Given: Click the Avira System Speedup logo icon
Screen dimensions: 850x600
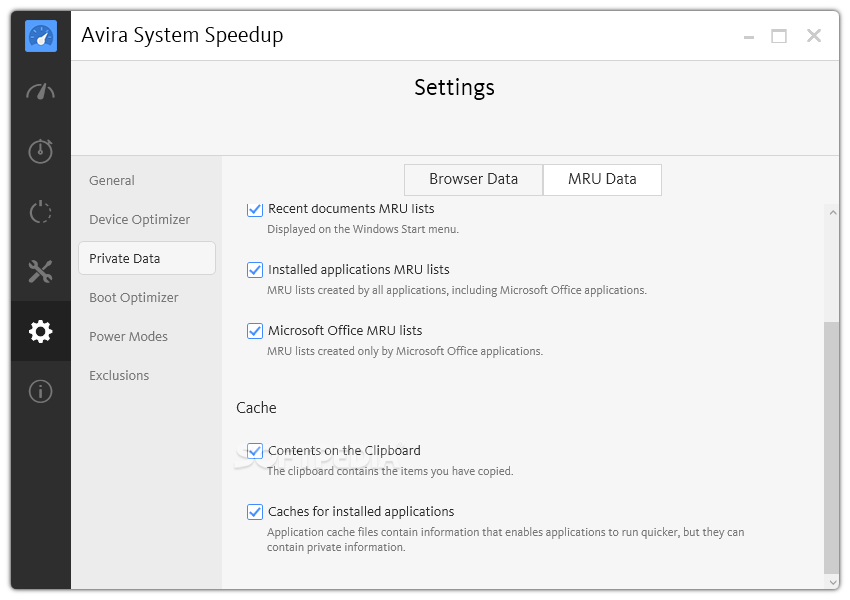Looking at the screenshot, I should tap(41, 36).
